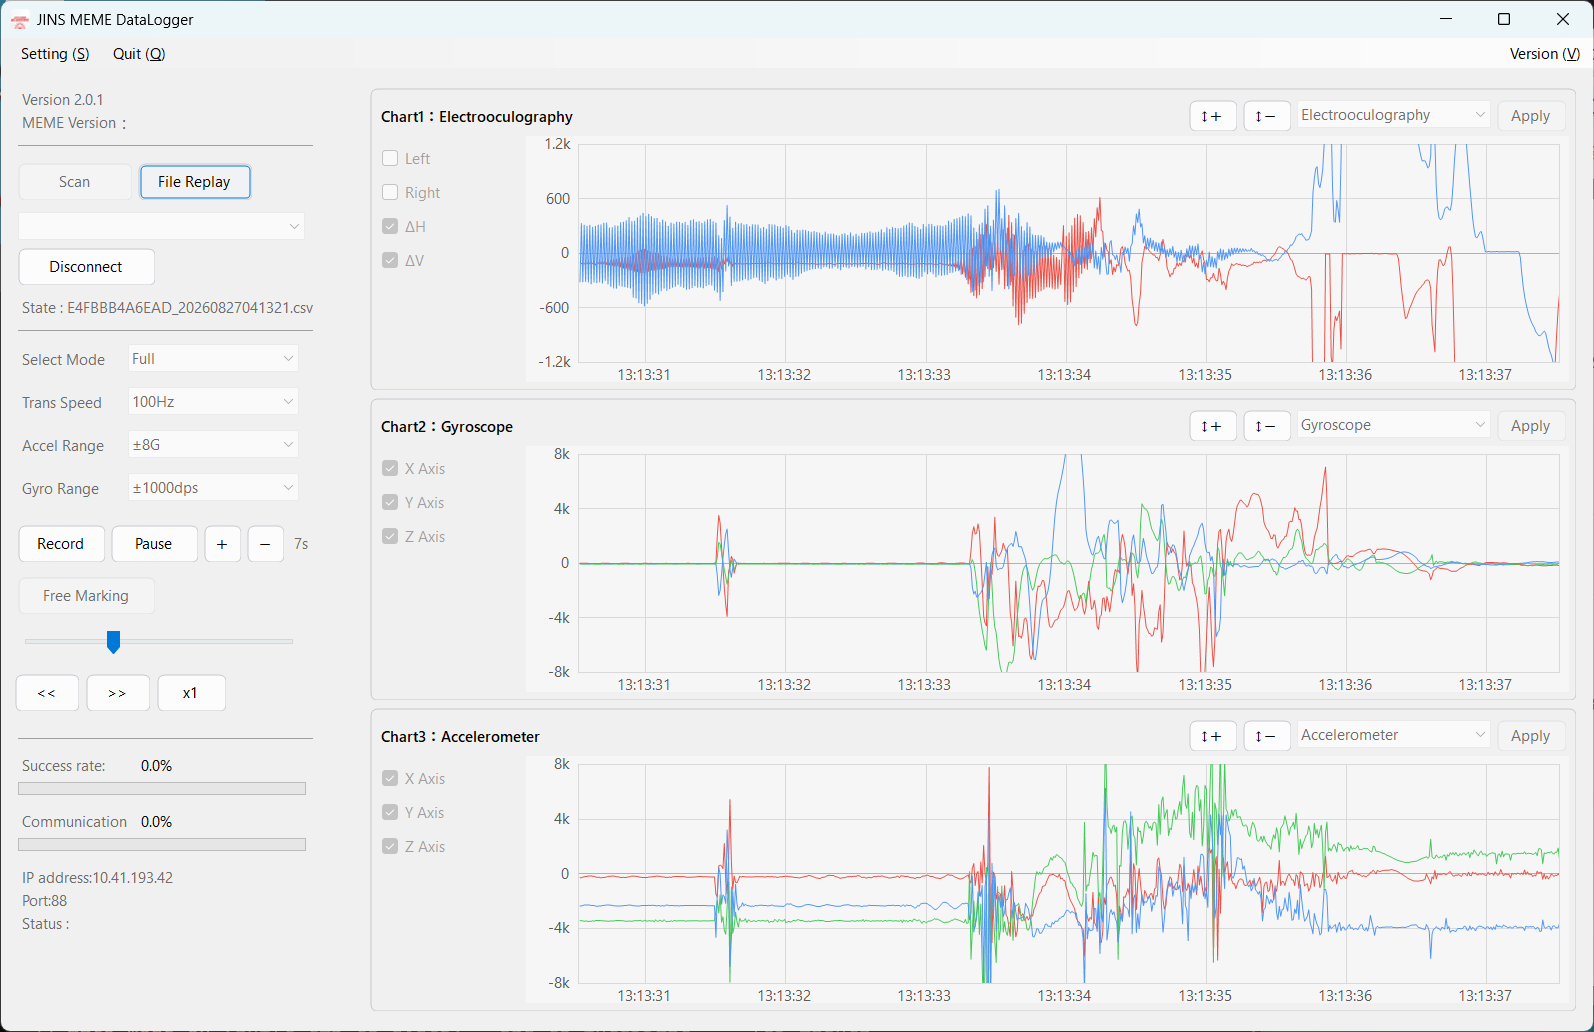Click the Free Marking button
The image size is (1594, 1032).
click(86, 596)
